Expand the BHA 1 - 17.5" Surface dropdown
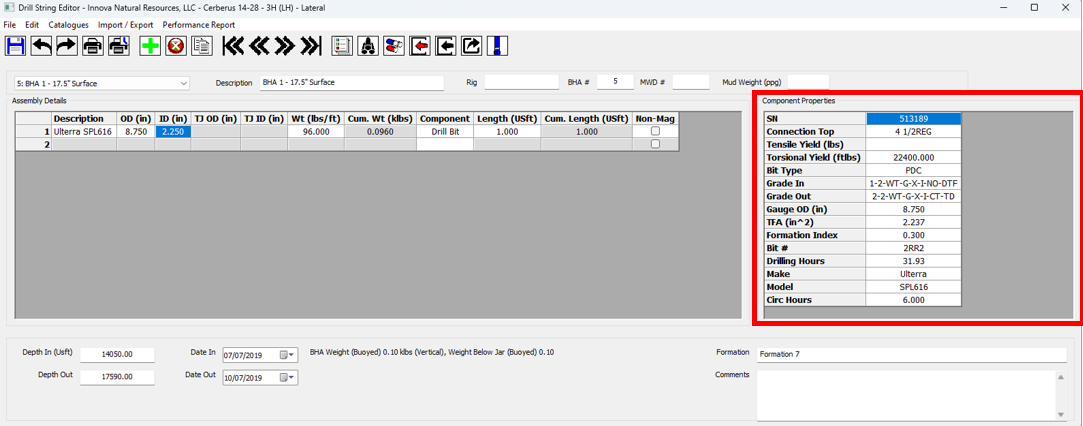The height and width of the screenshot is (426, 1083). click(x=183, y=83)
